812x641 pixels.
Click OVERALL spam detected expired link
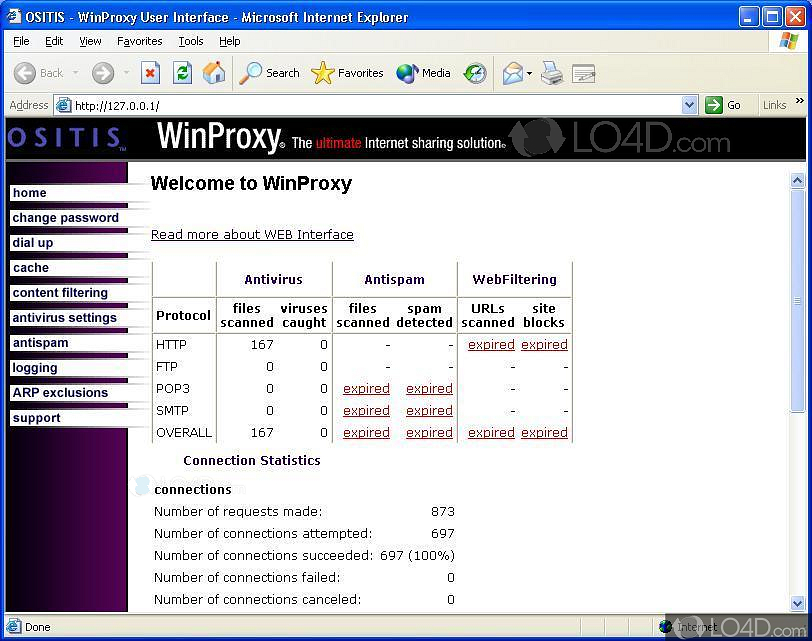click(x=429, y=433)
